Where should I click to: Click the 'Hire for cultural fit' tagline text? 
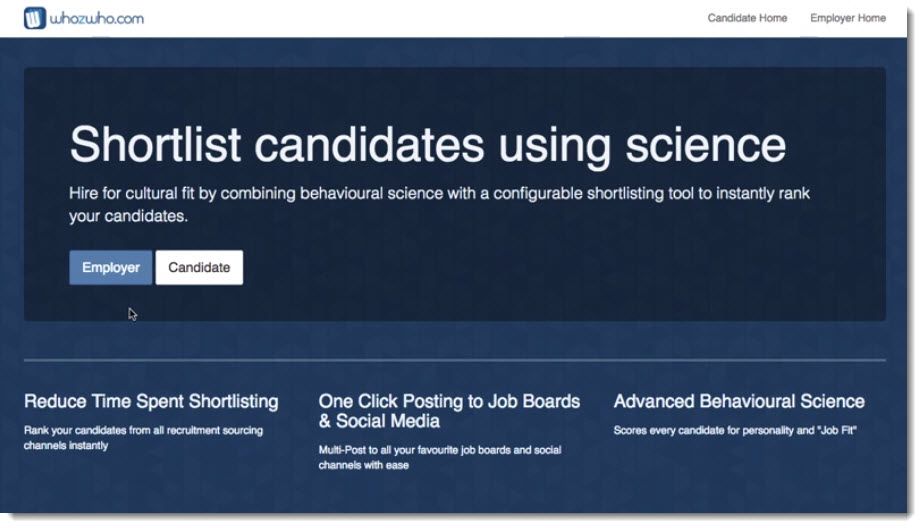click(x=439, y=204)
